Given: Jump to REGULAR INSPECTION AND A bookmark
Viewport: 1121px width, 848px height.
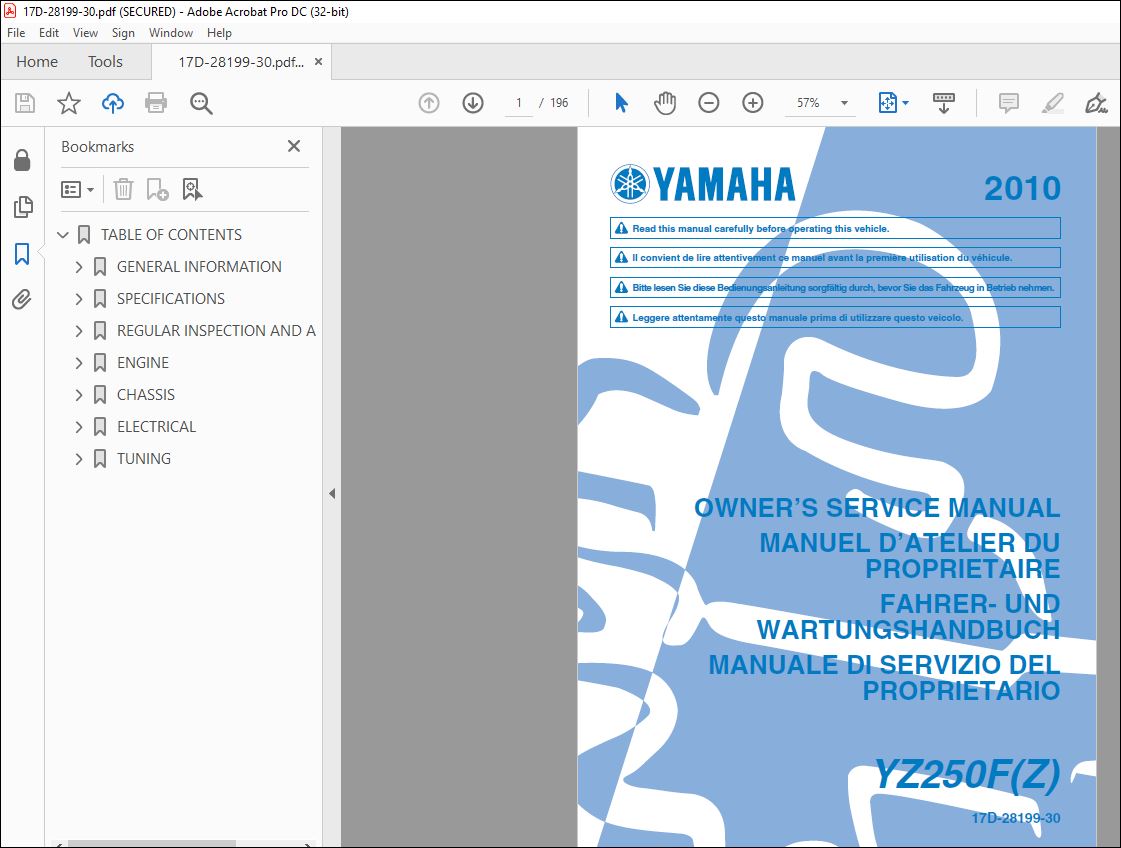Looking at the screenshot, I should coord(216,330).
